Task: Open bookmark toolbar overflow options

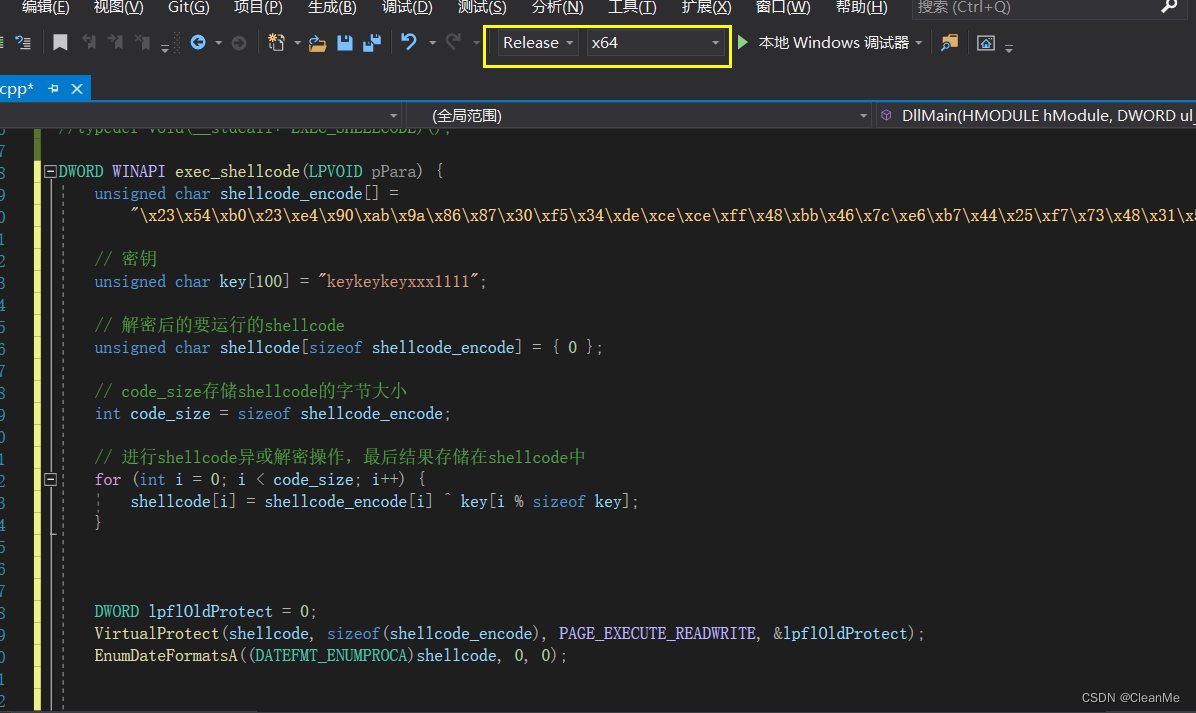Action: (165, 48)
